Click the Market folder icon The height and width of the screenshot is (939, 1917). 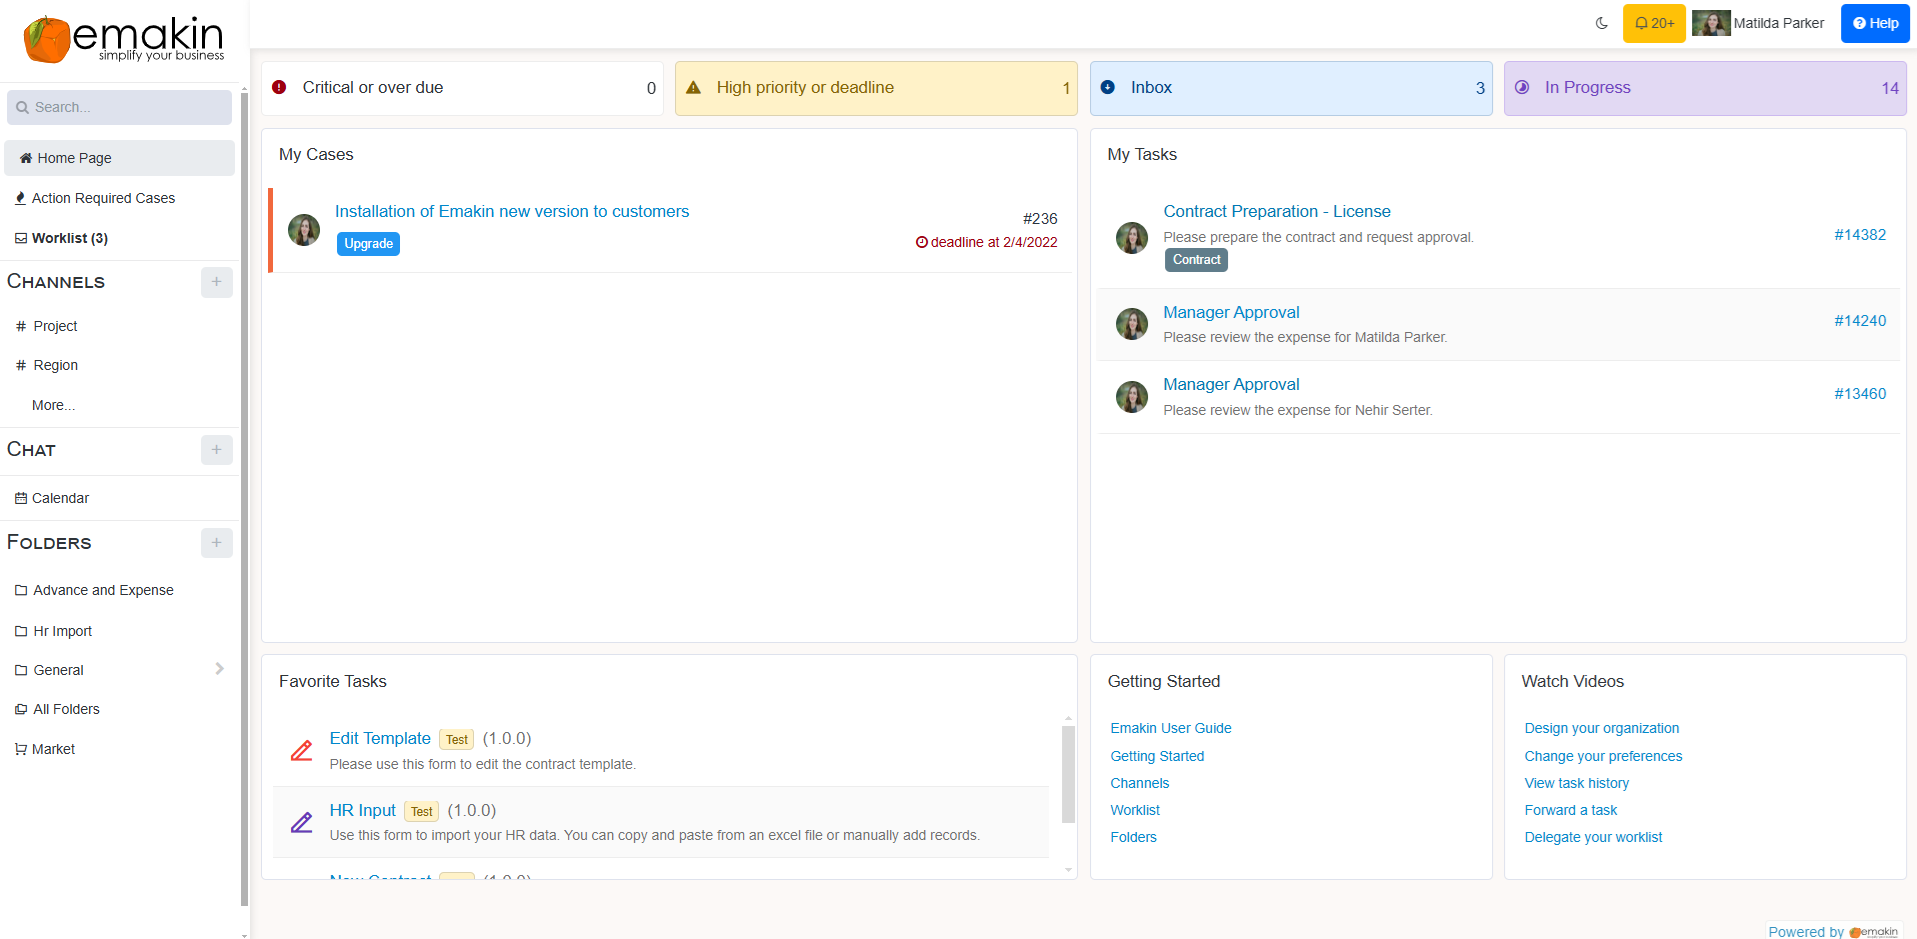click(20, 748)
